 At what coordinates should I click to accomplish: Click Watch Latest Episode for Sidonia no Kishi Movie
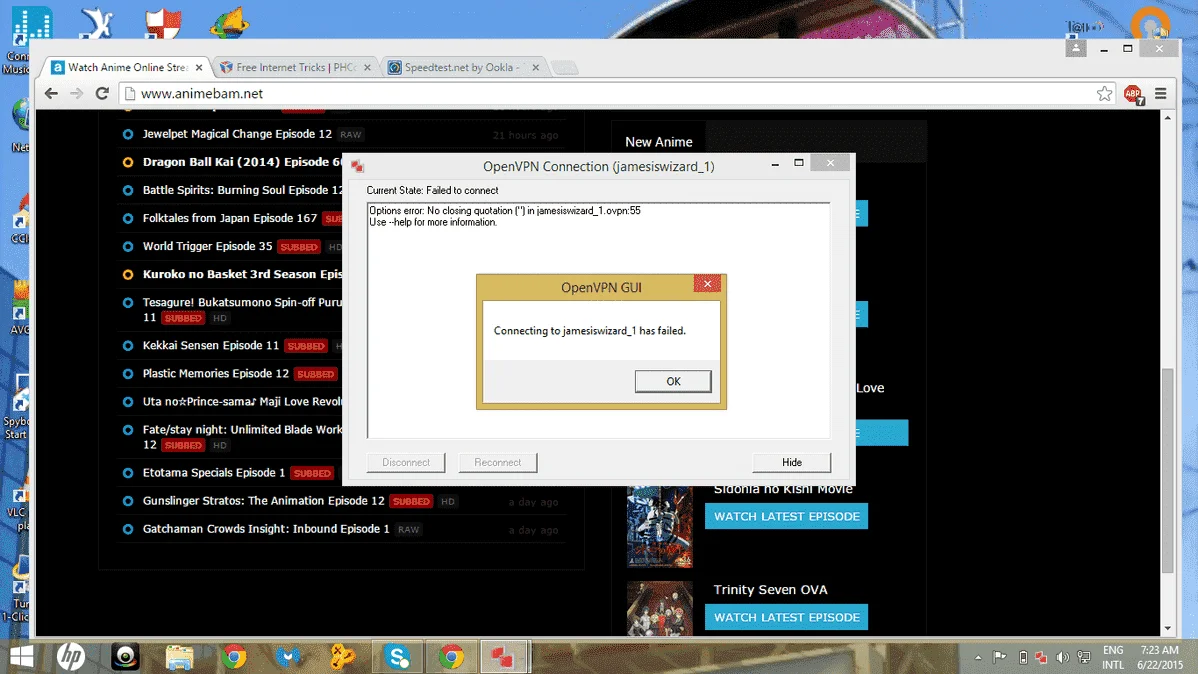tap(786, 516)
